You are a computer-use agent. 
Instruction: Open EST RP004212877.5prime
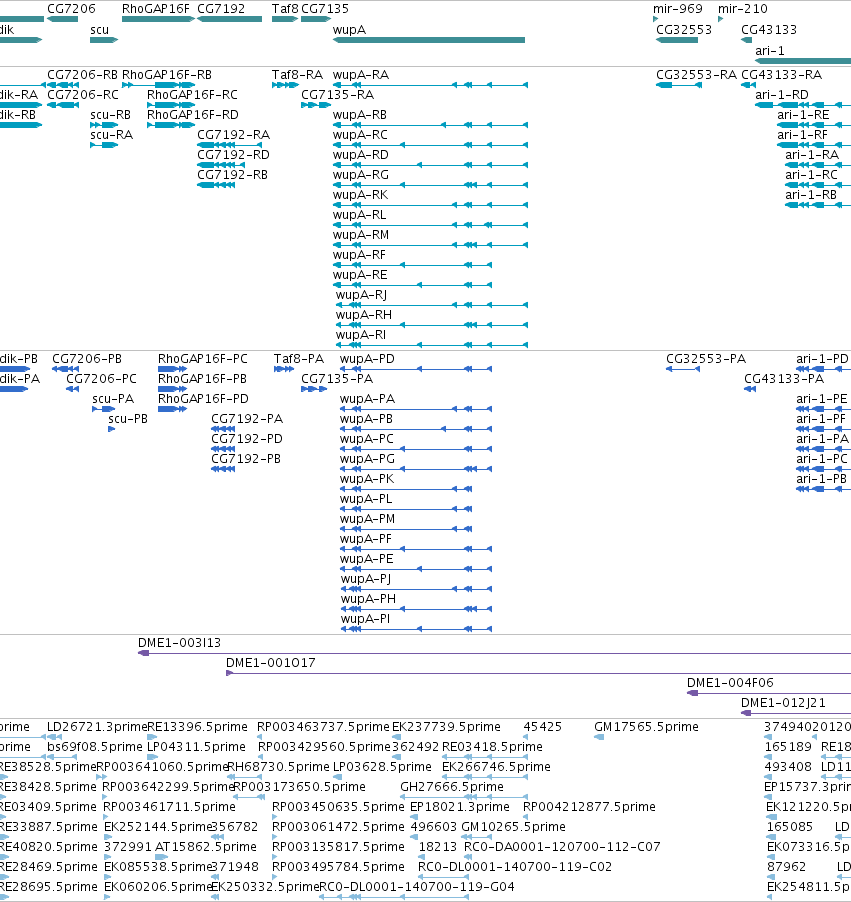(x=589, y=807)
